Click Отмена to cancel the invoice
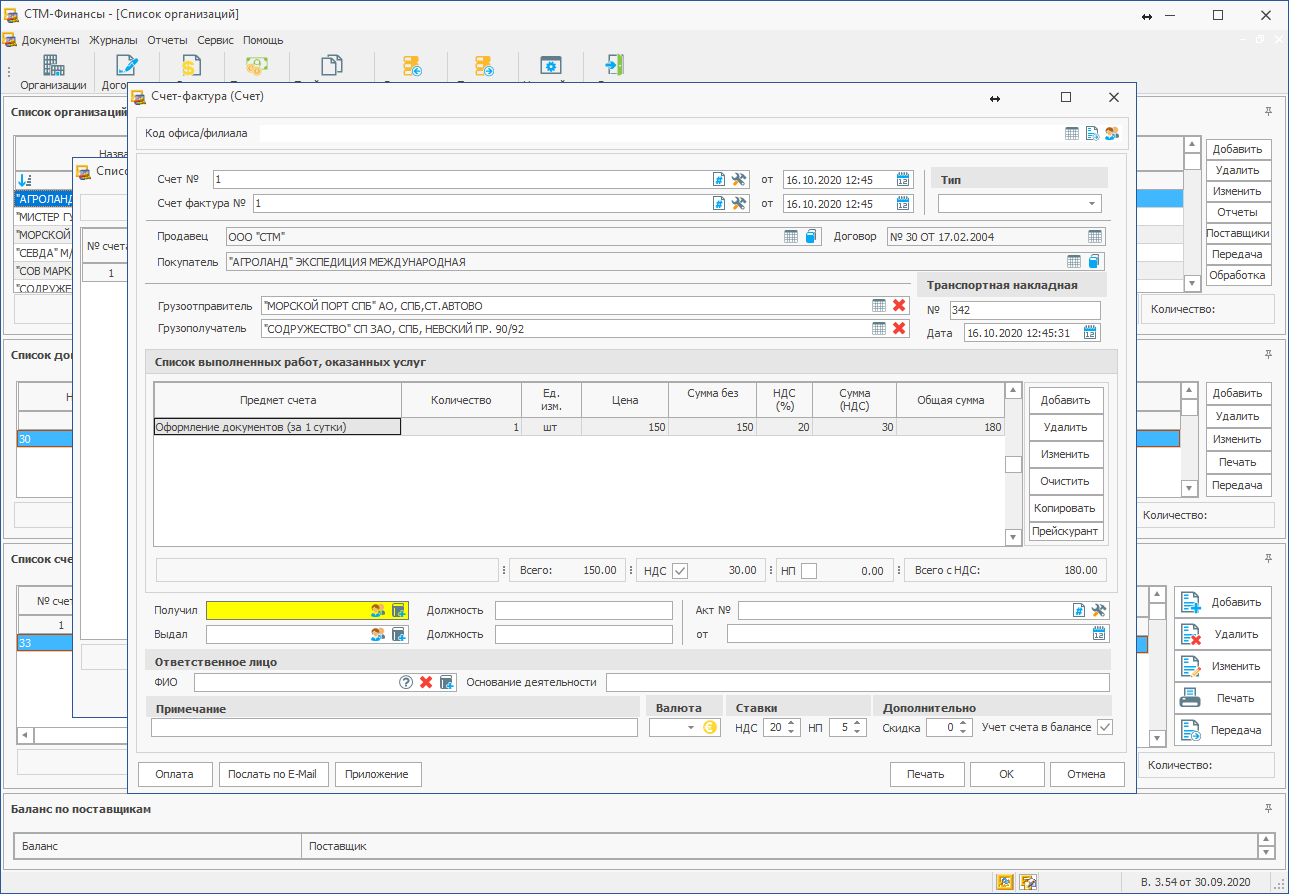1289x894 pixels. click(1086, 774)
